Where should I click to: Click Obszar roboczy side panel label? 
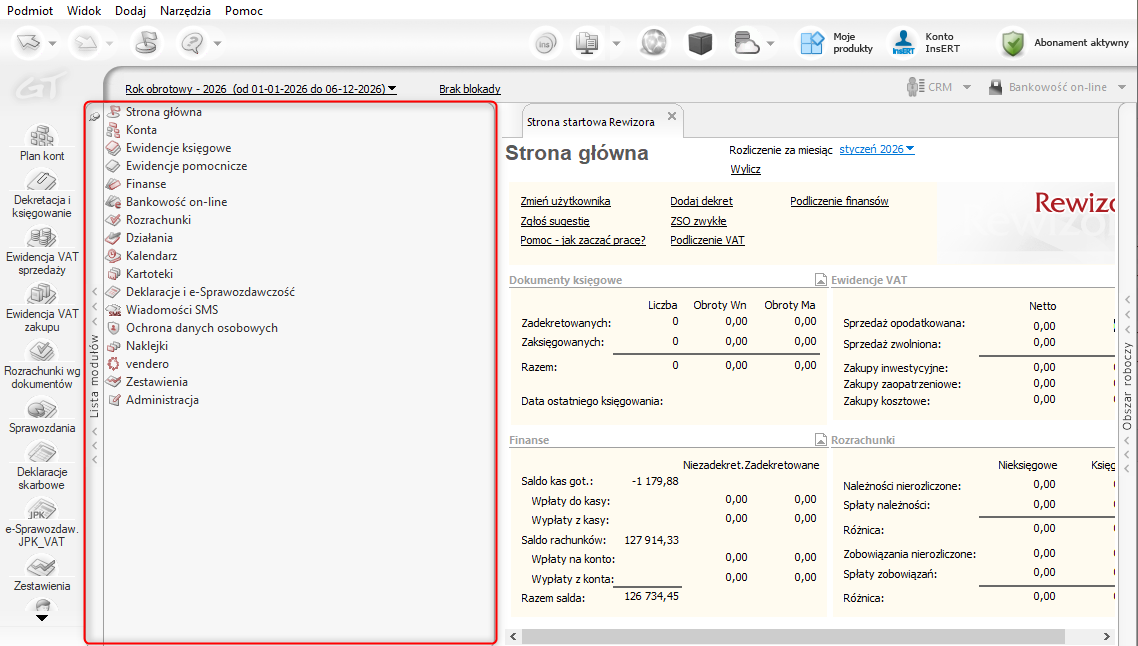coord(1127,386)
